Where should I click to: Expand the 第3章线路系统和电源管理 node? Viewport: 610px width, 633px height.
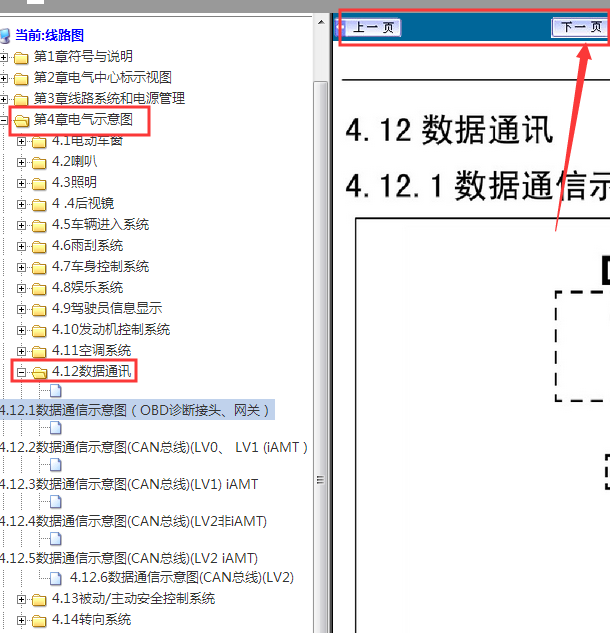tap(3, 99)
